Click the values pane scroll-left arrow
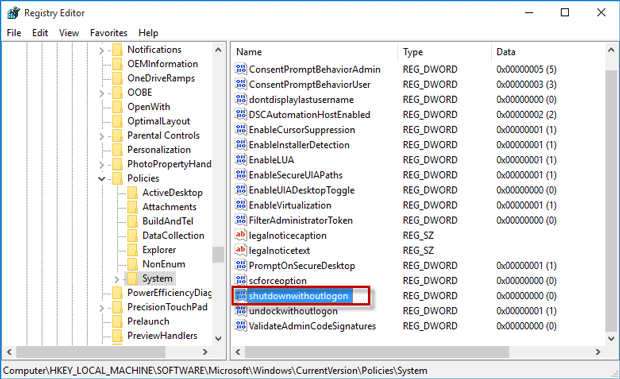Image resolution: width=620 pixels, height=379 pixels. (x=238, y=351)
